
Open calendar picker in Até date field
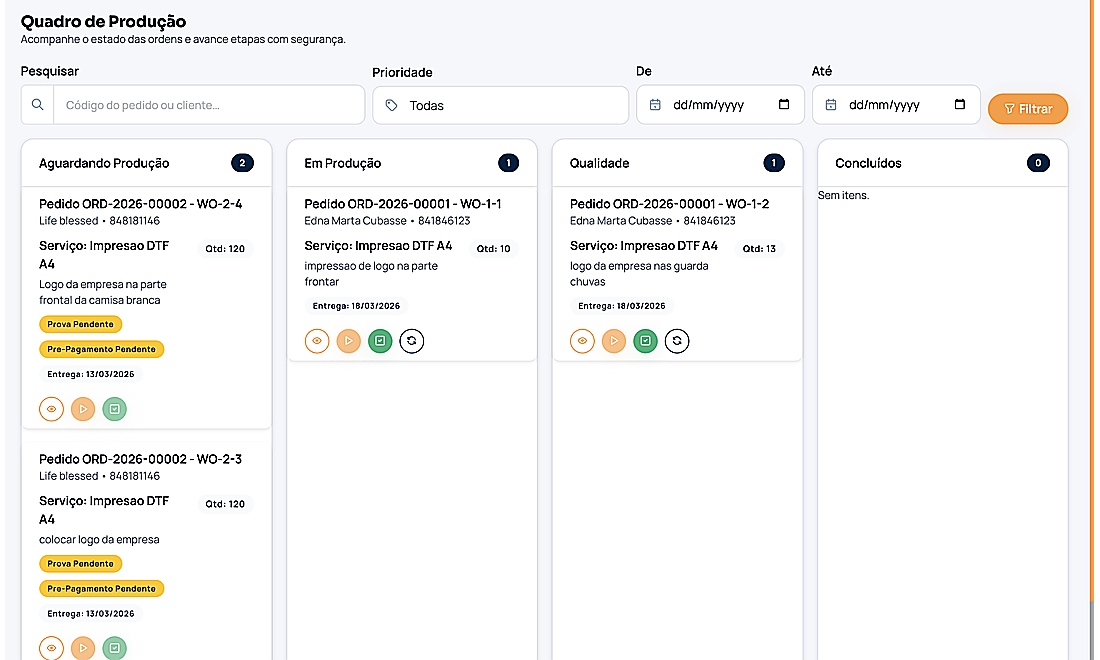coord(960,105)
